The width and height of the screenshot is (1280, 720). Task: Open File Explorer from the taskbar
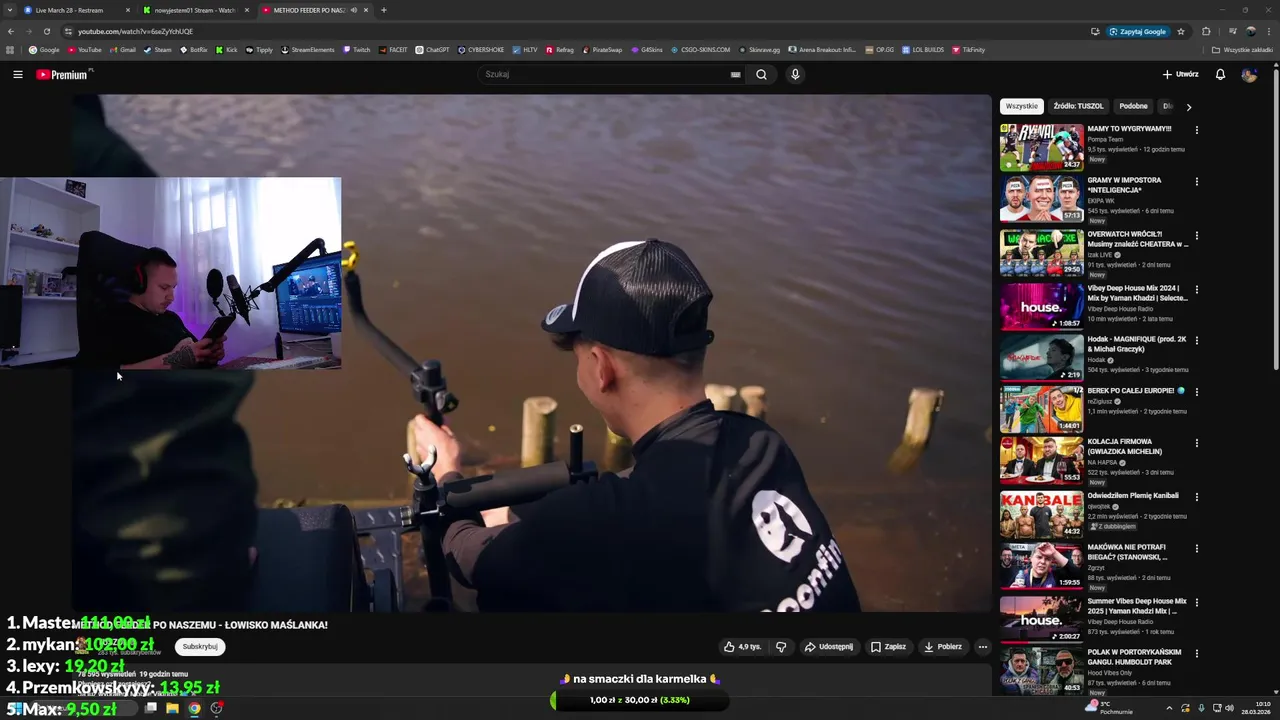[172, 708]
